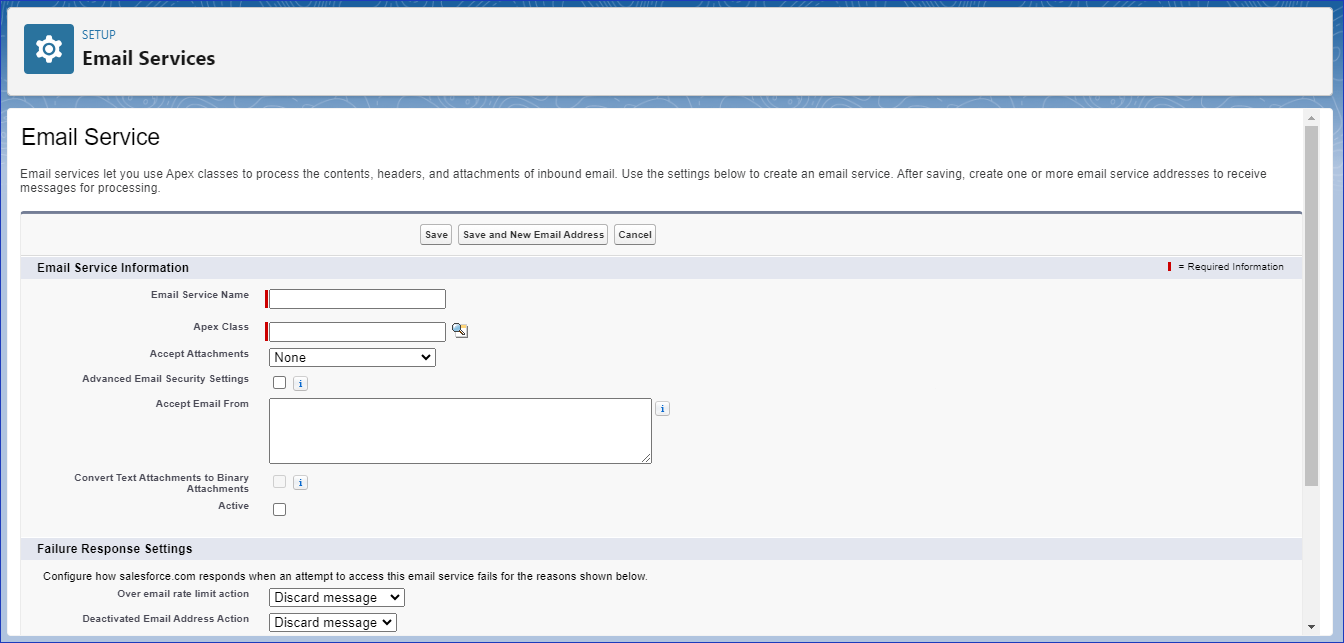Open the Apex Class lookup magnifier
This screenshot has height=643, width=1344.
pos(459,329)
